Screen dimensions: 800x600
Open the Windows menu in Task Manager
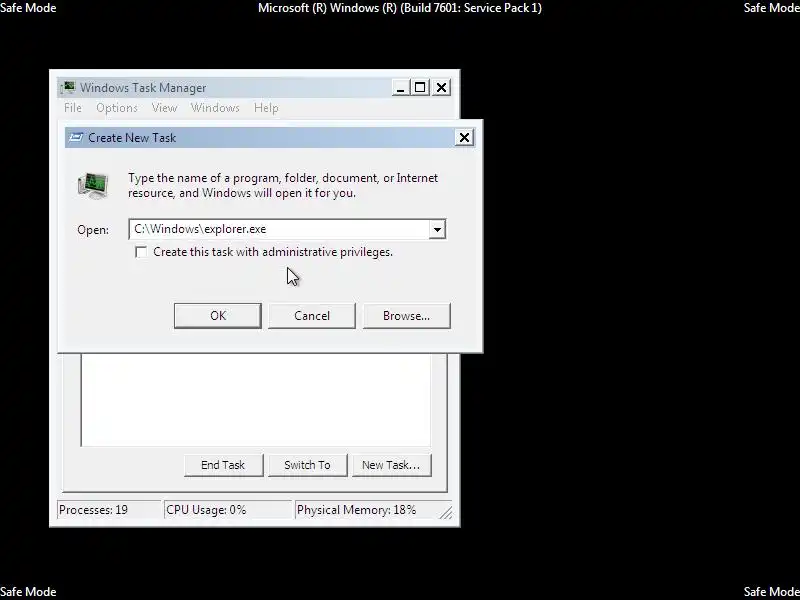coord(215,108)
